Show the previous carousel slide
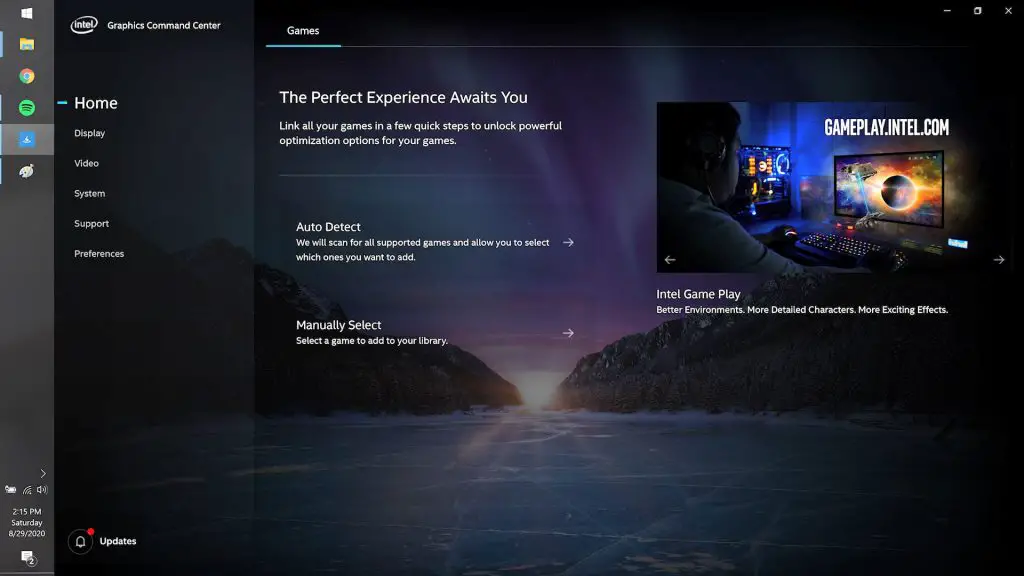The height and width of the screenshot is (576, 1024). click(x=670, y=260)
